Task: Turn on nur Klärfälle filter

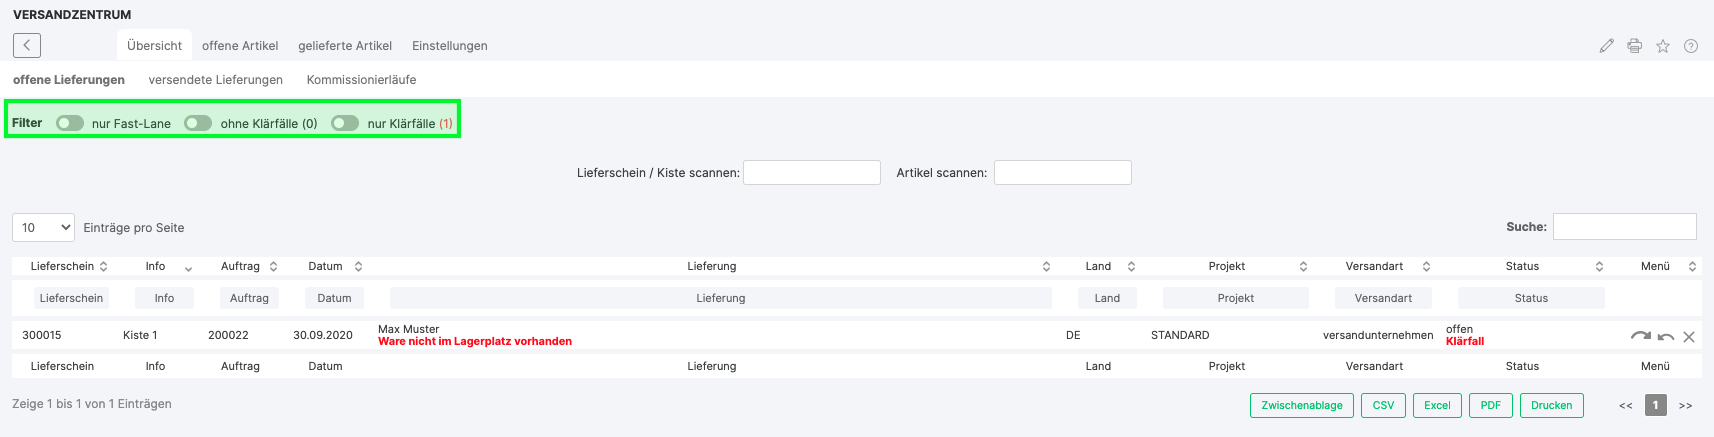Action: 345,123
